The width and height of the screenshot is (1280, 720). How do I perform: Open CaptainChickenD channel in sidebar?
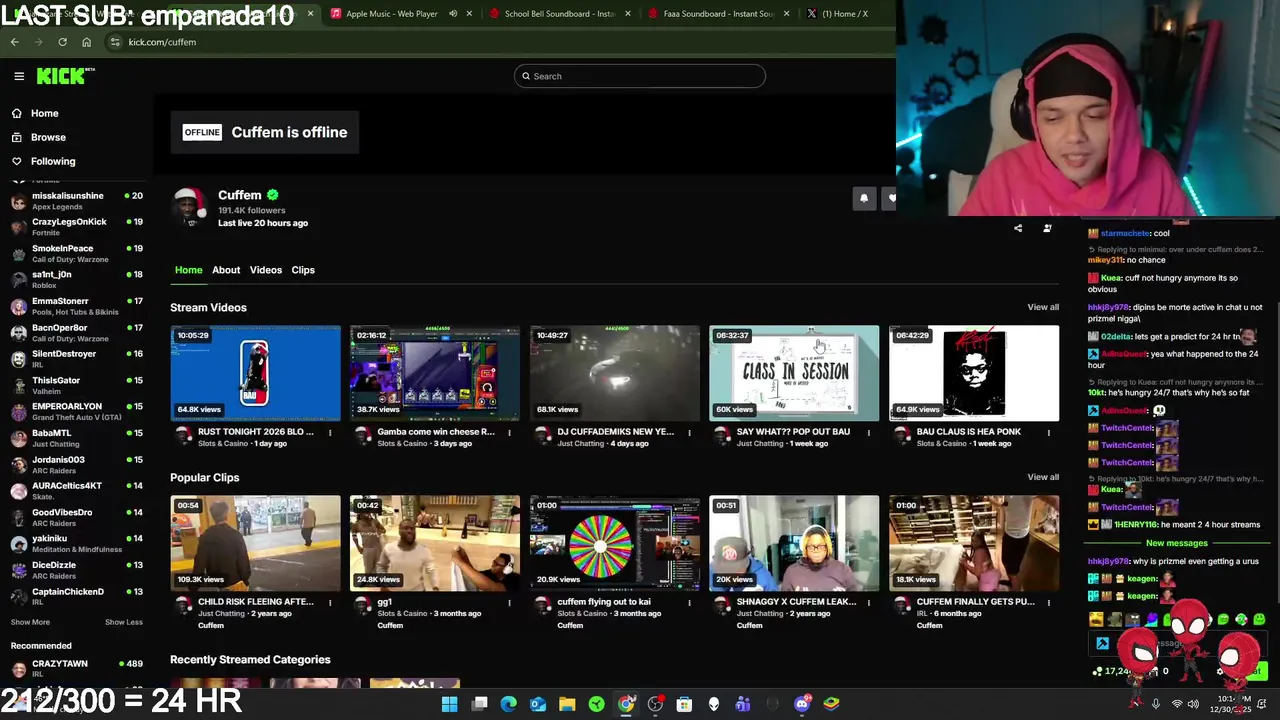(76, 596)
